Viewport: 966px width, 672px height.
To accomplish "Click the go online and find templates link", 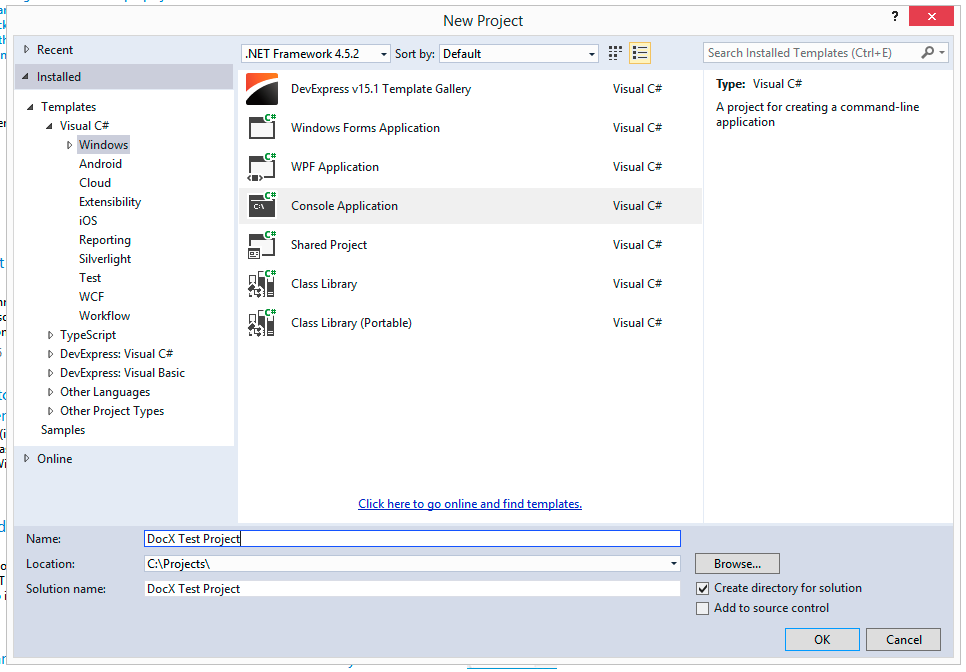I will [x=470, y=503].
